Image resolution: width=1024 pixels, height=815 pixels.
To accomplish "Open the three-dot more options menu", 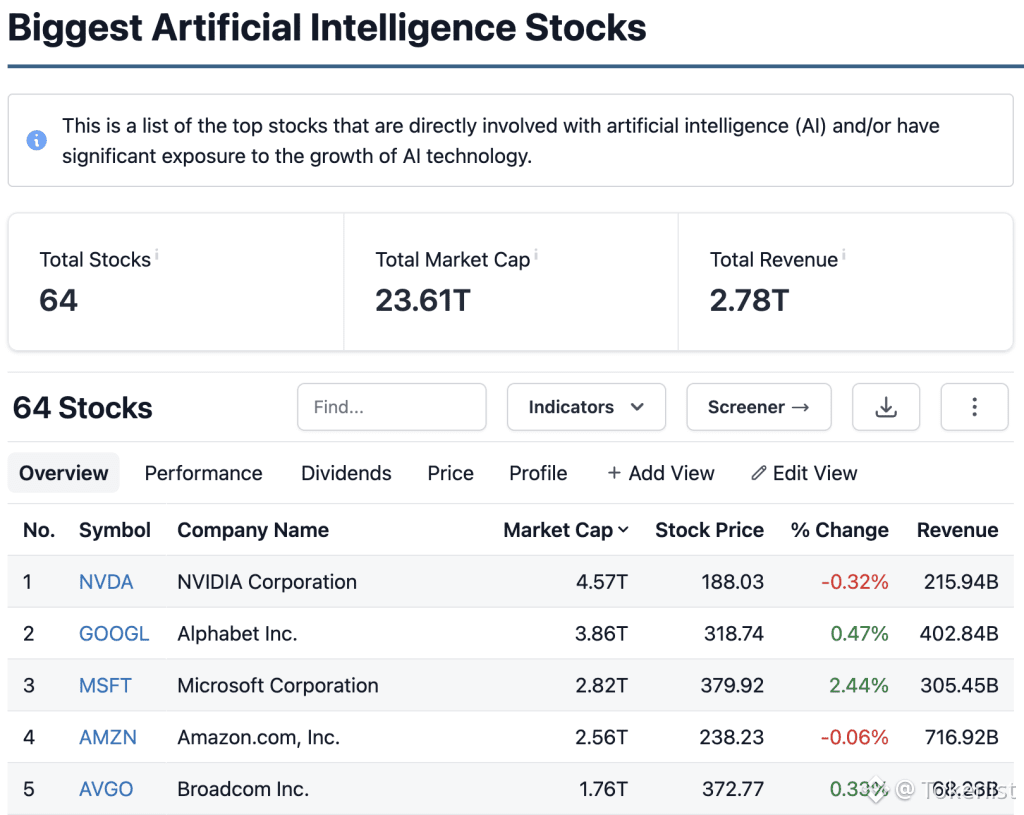I will (974, 407).
